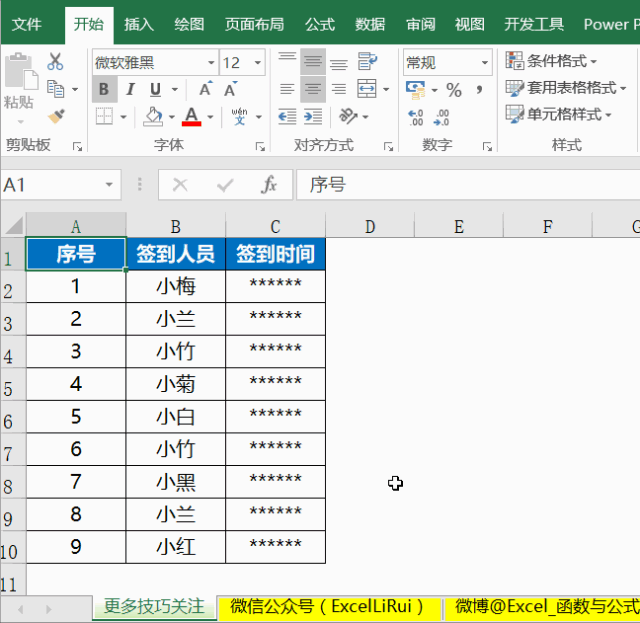Apply comma style
Image resolution: width=640 pixels, height=623 pixels.
479,89
